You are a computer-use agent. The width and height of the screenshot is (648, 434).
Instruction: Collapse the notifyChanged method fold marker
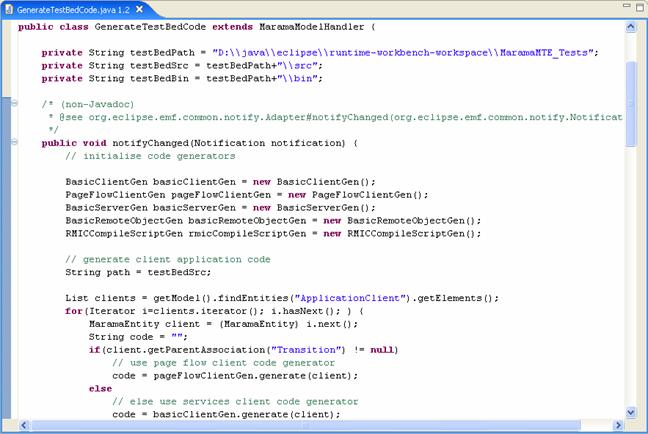(14, 142)
